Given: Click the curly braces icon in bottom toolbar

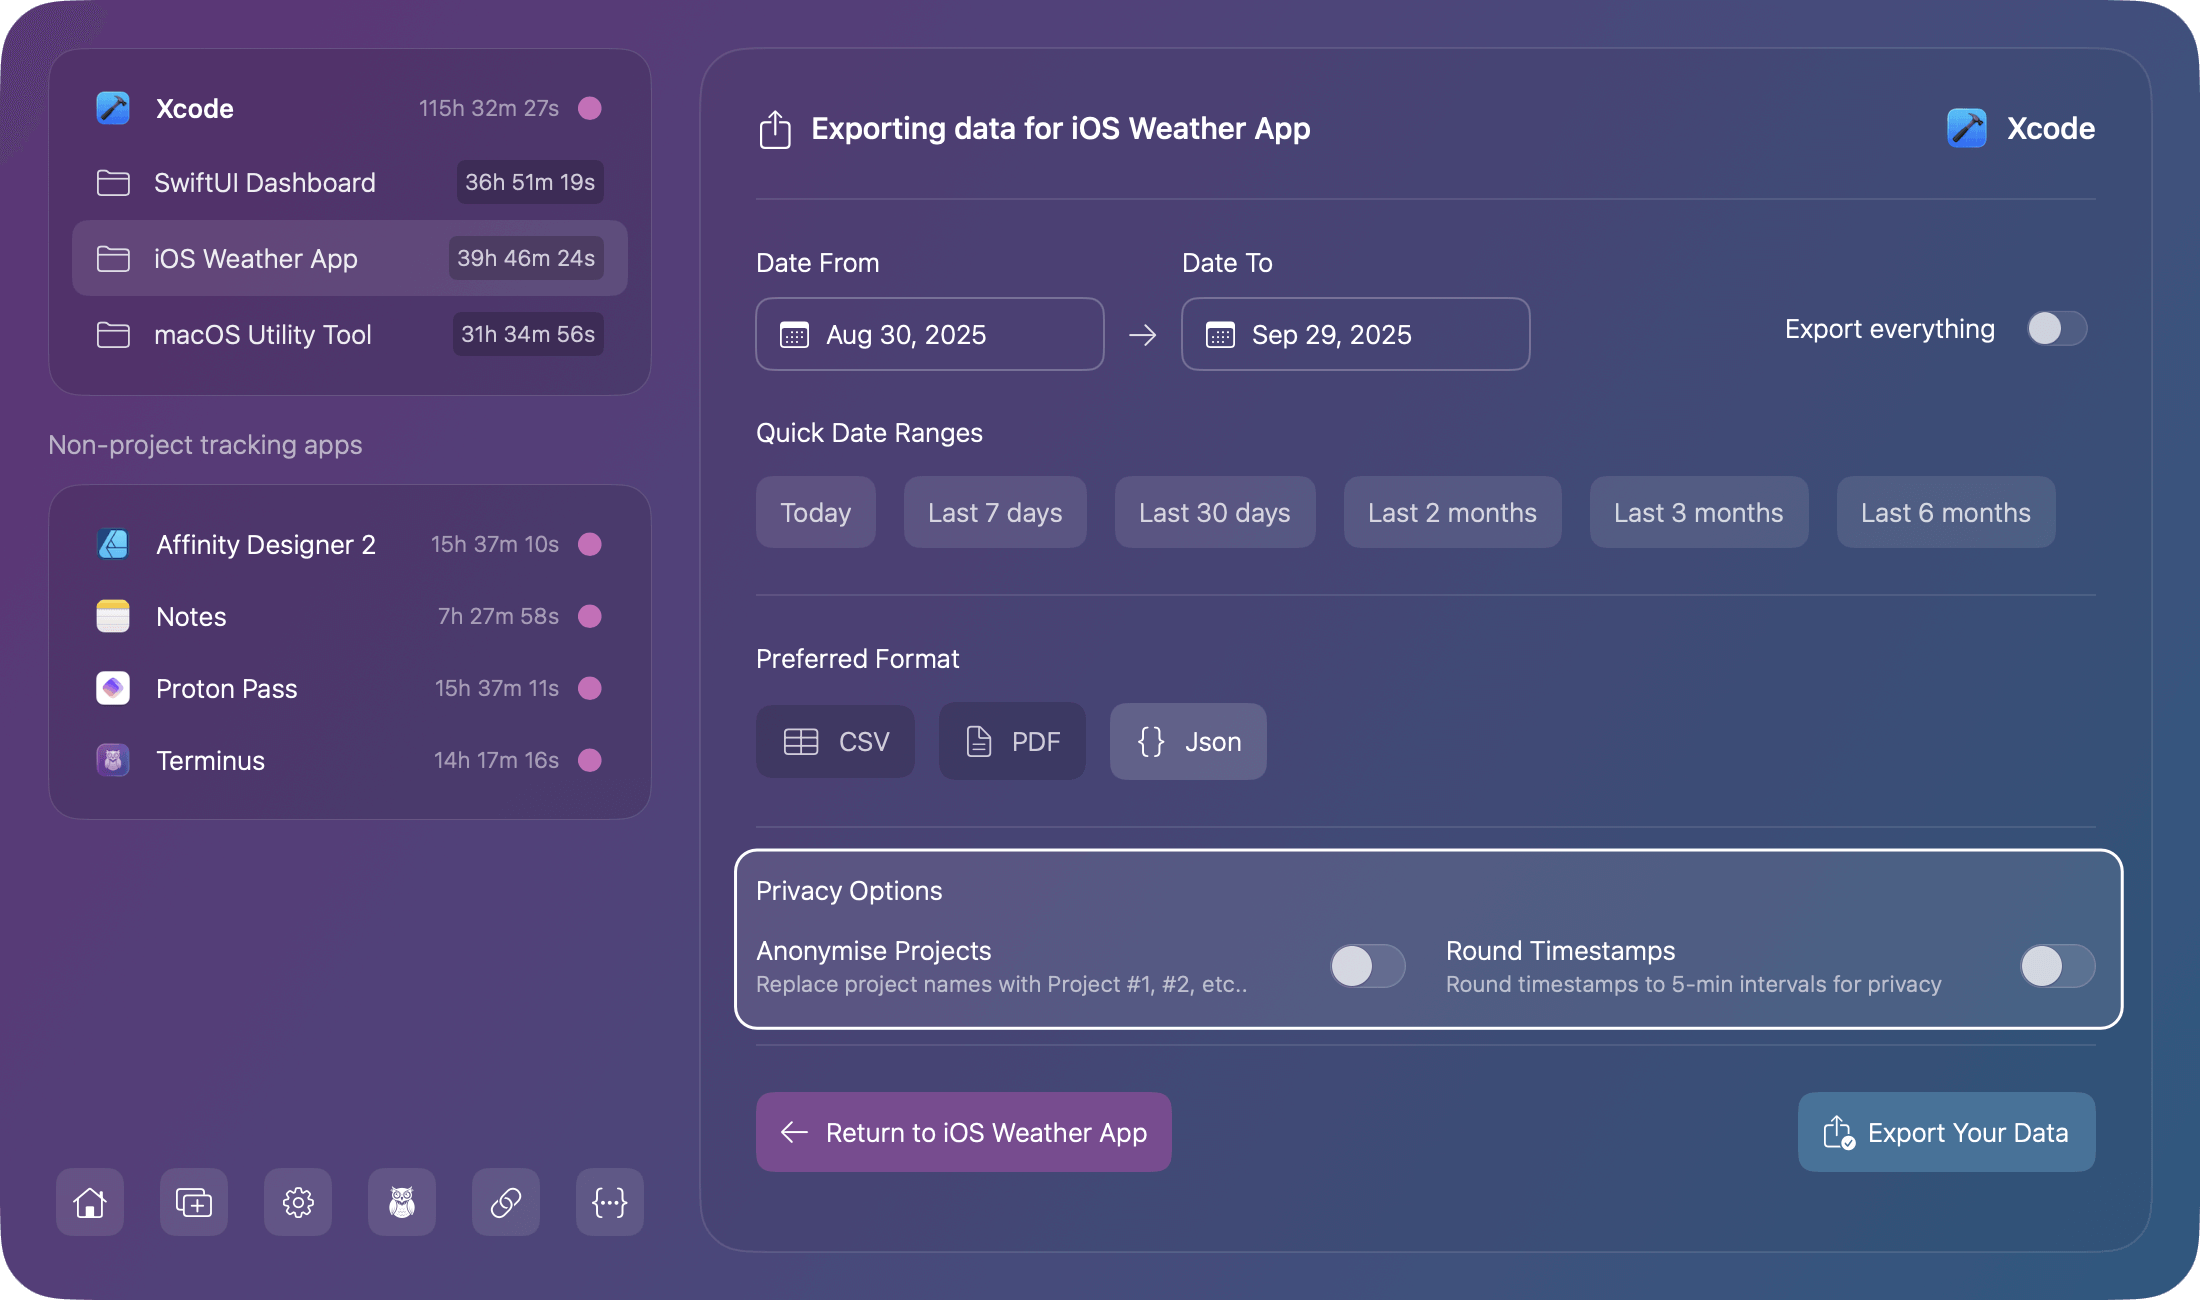Looking at the screenshot, I should (x=610, y=1202).
